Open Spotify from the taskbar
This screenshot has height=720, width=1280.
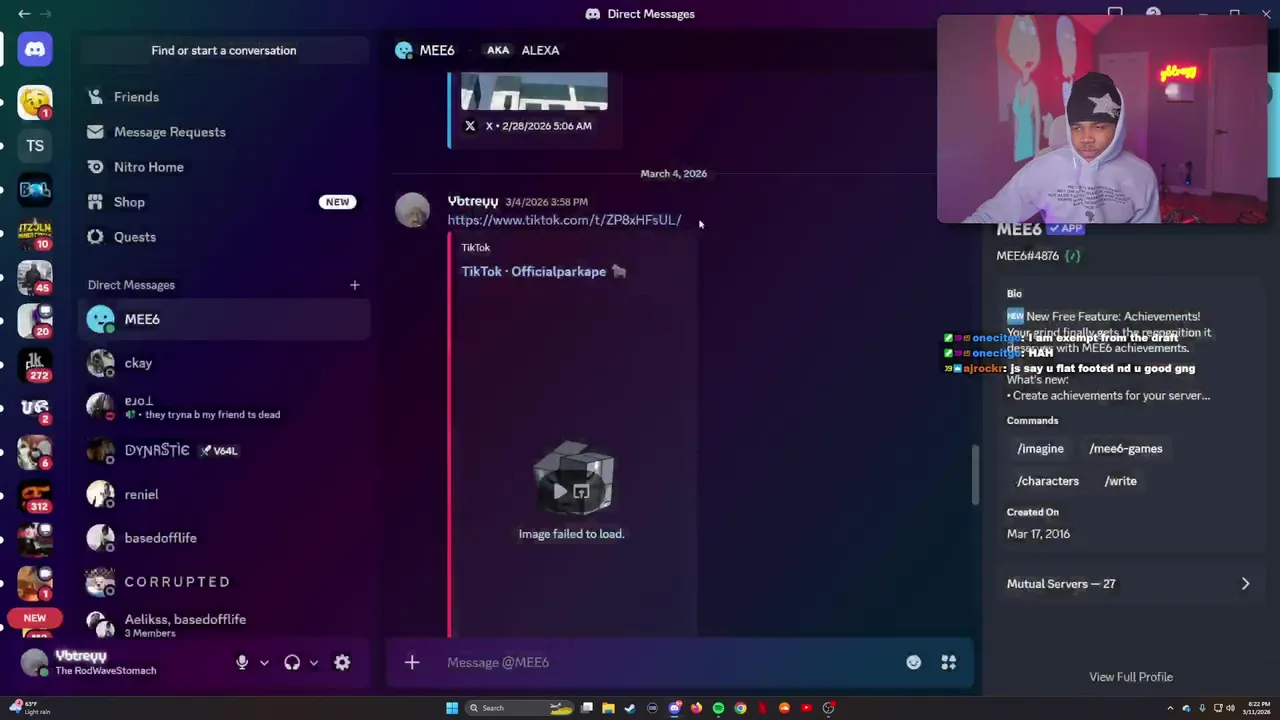718,708
